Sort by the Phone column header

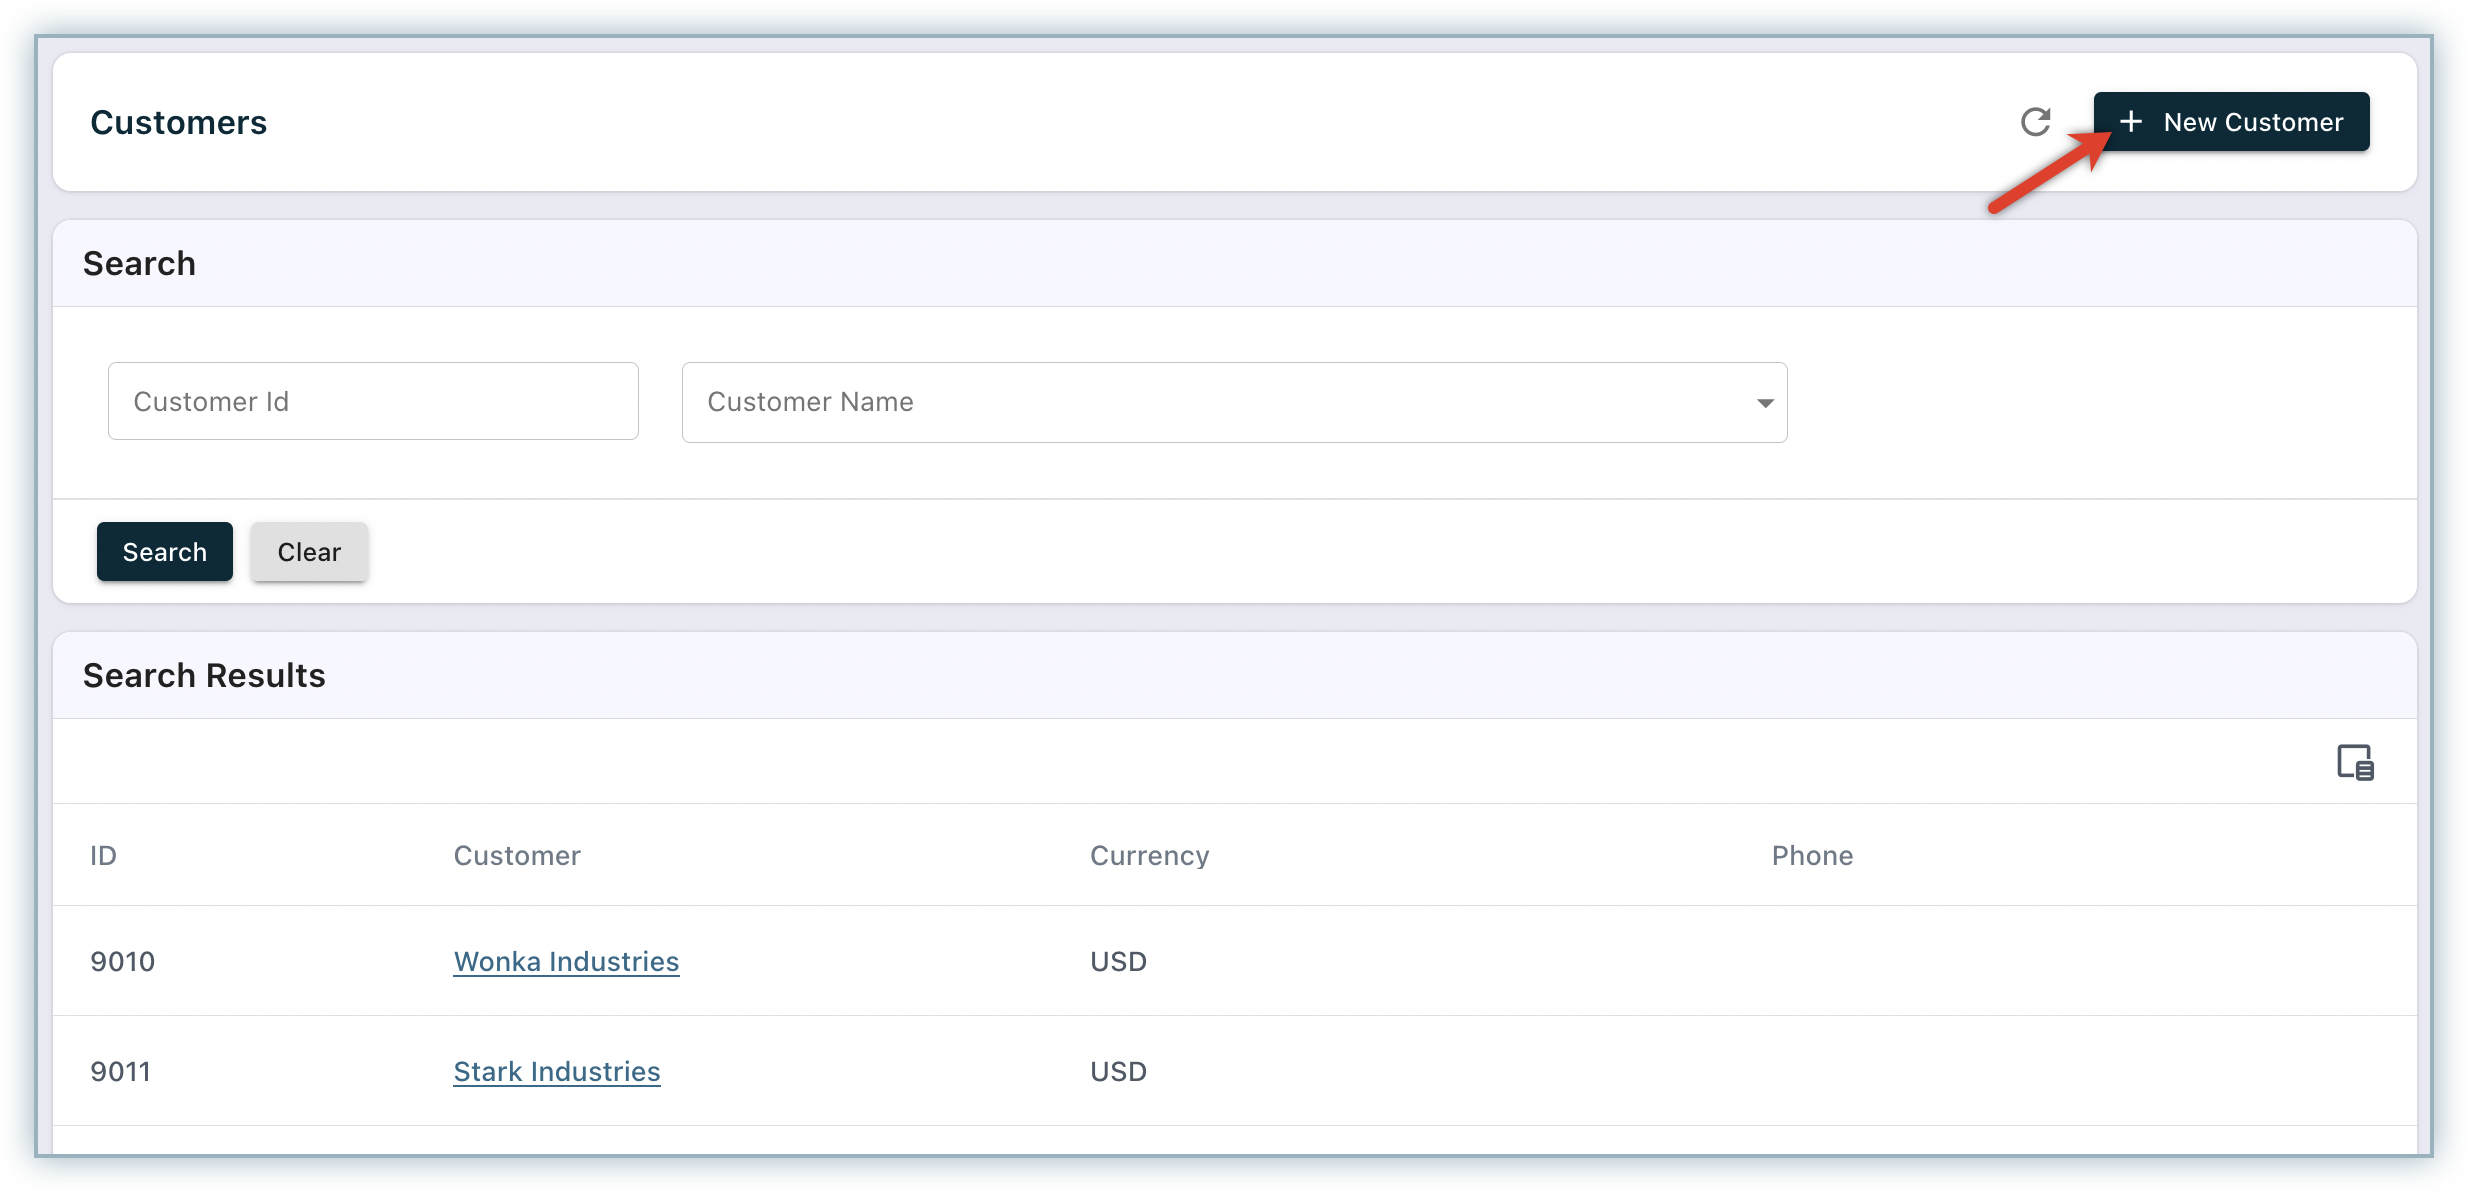pos(1812,855)
